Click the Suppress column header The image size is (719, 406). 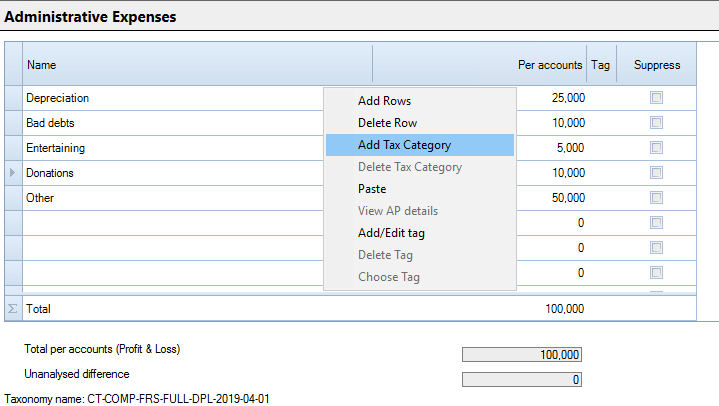coord(657,65)
